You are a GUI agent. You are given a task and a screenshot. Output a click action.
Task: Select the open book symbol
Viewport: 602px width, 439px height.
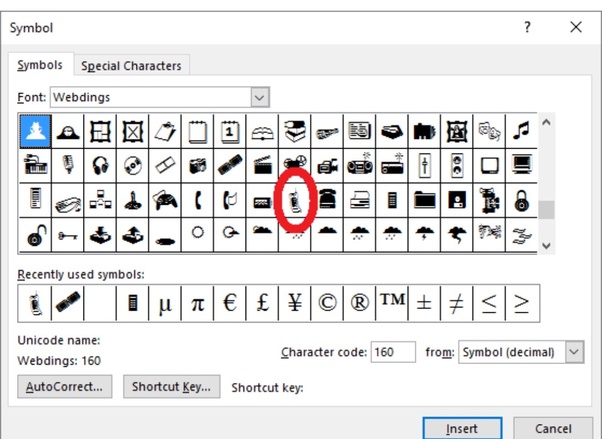(262, 131)
